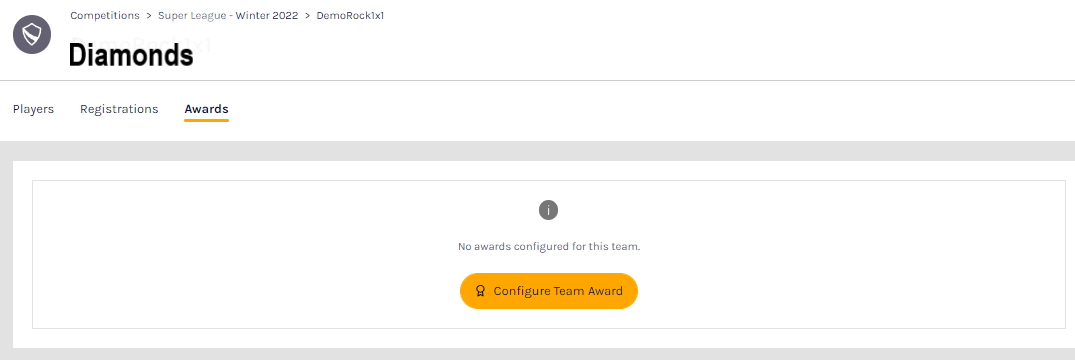Open the DemoRock1x1 breadcrumb
1075x360 pixels.
coord(350,15)
